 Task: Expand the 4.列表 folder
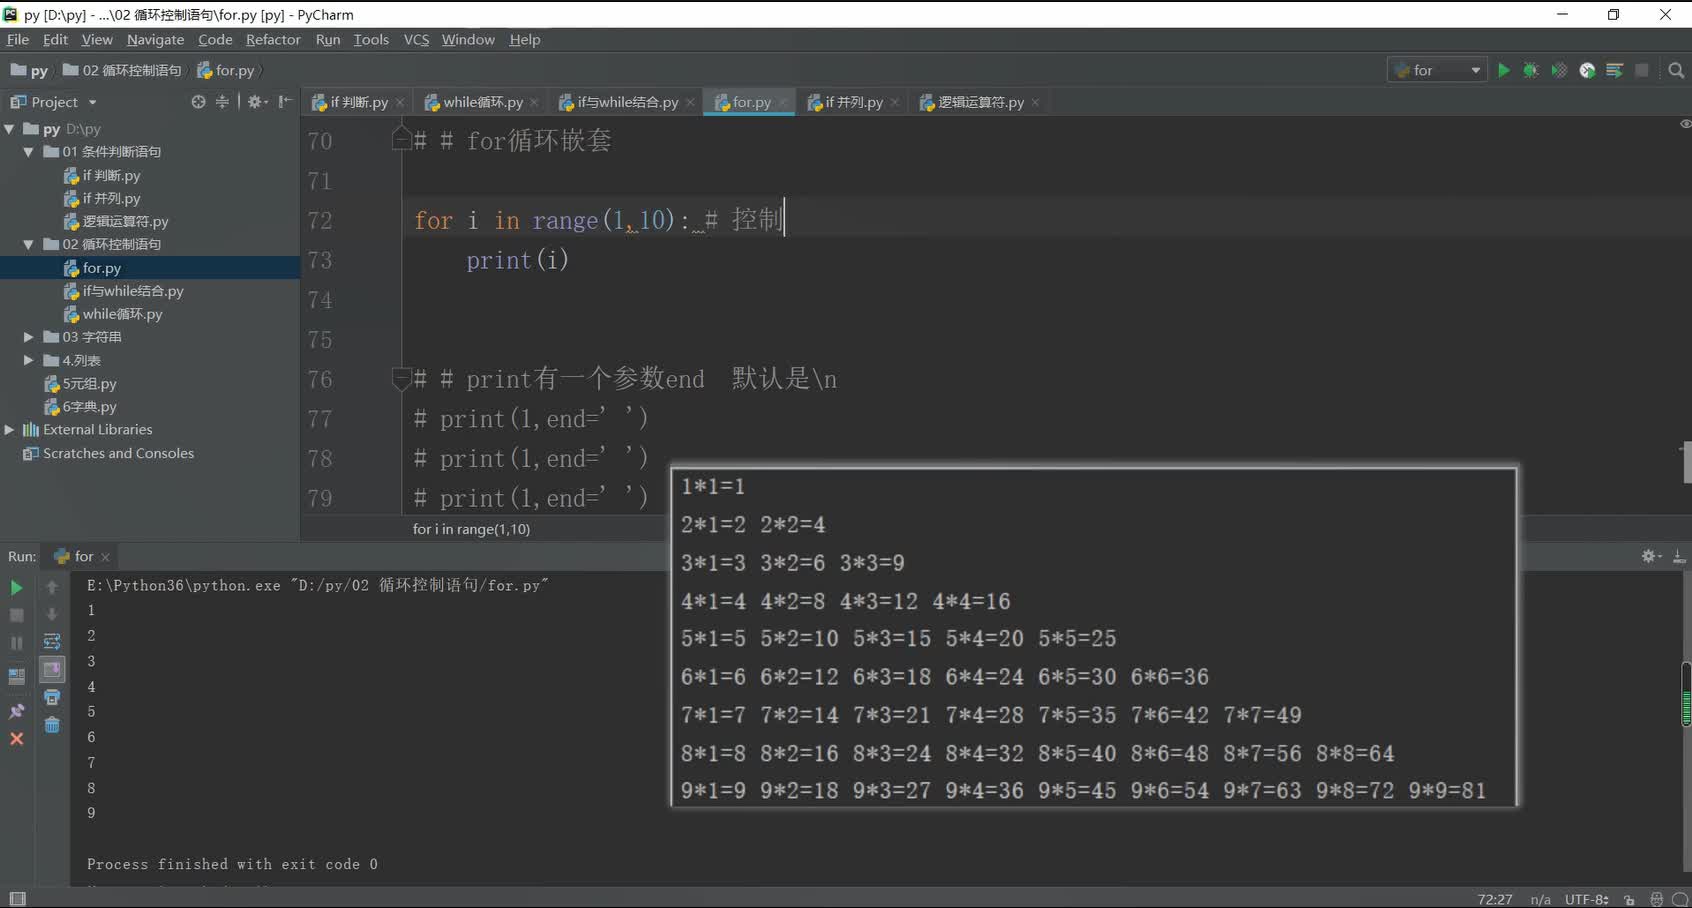click(29, 360)
